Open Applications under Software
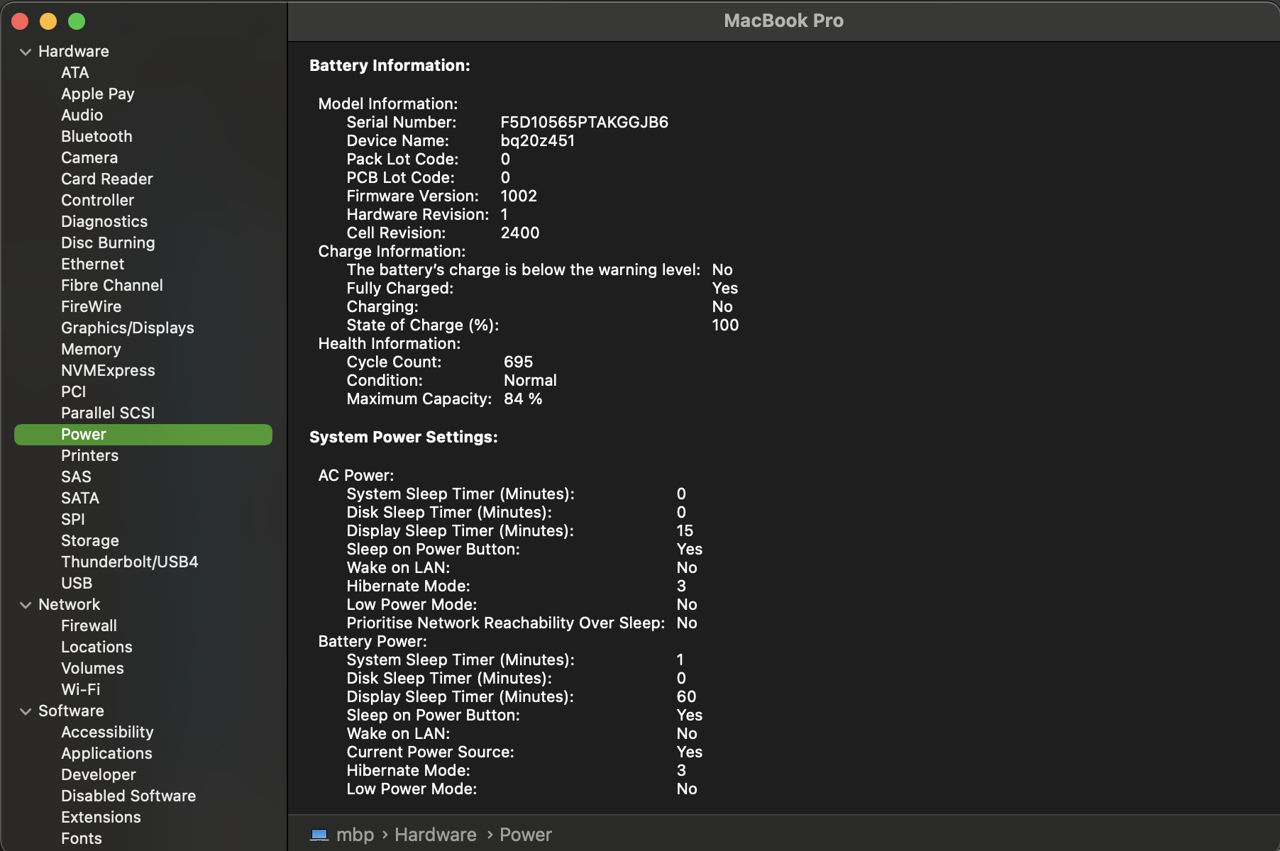 coord(107,753)
